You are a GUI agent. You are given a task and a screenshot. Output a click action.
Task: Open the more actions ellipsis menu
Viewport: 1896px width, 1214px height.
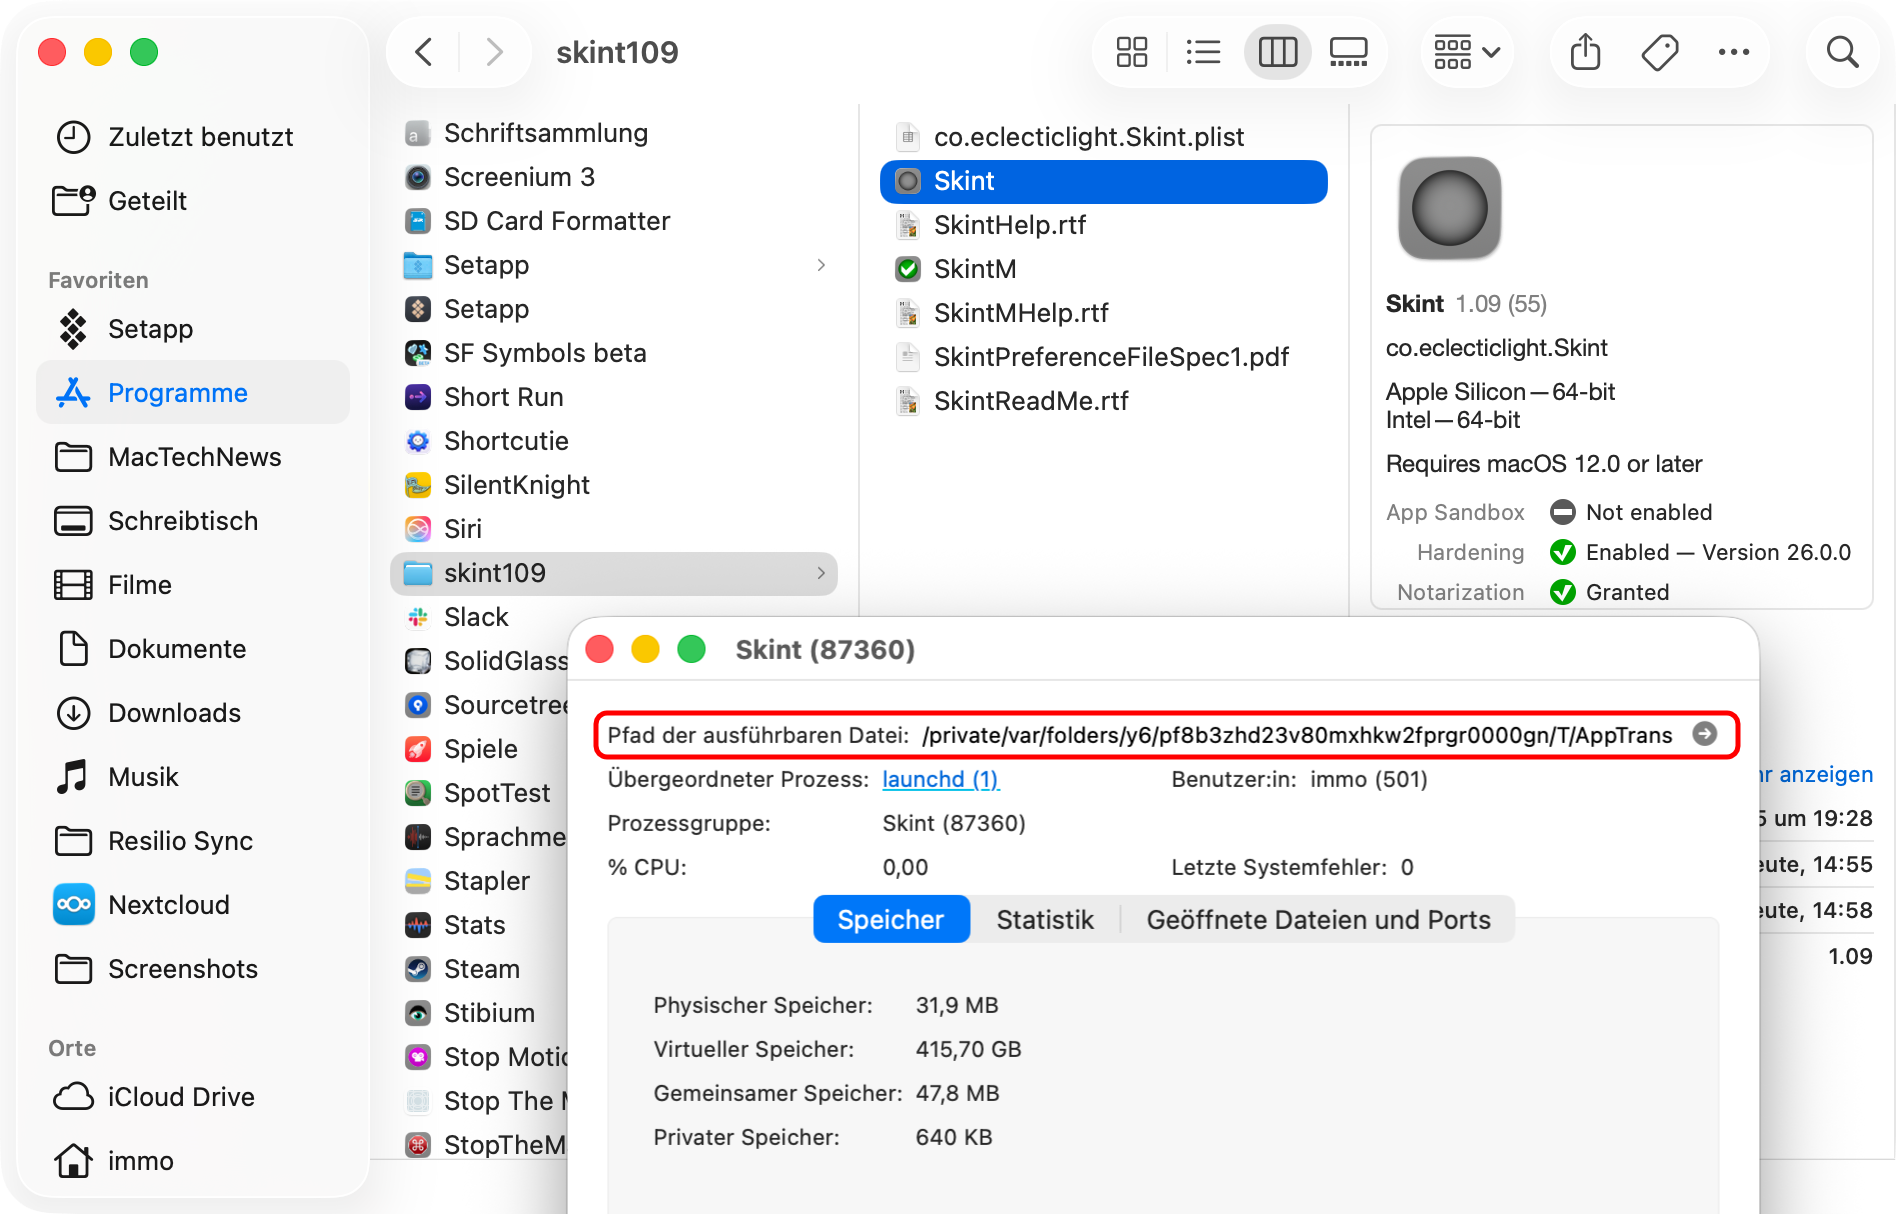(x=1733, y=52)
